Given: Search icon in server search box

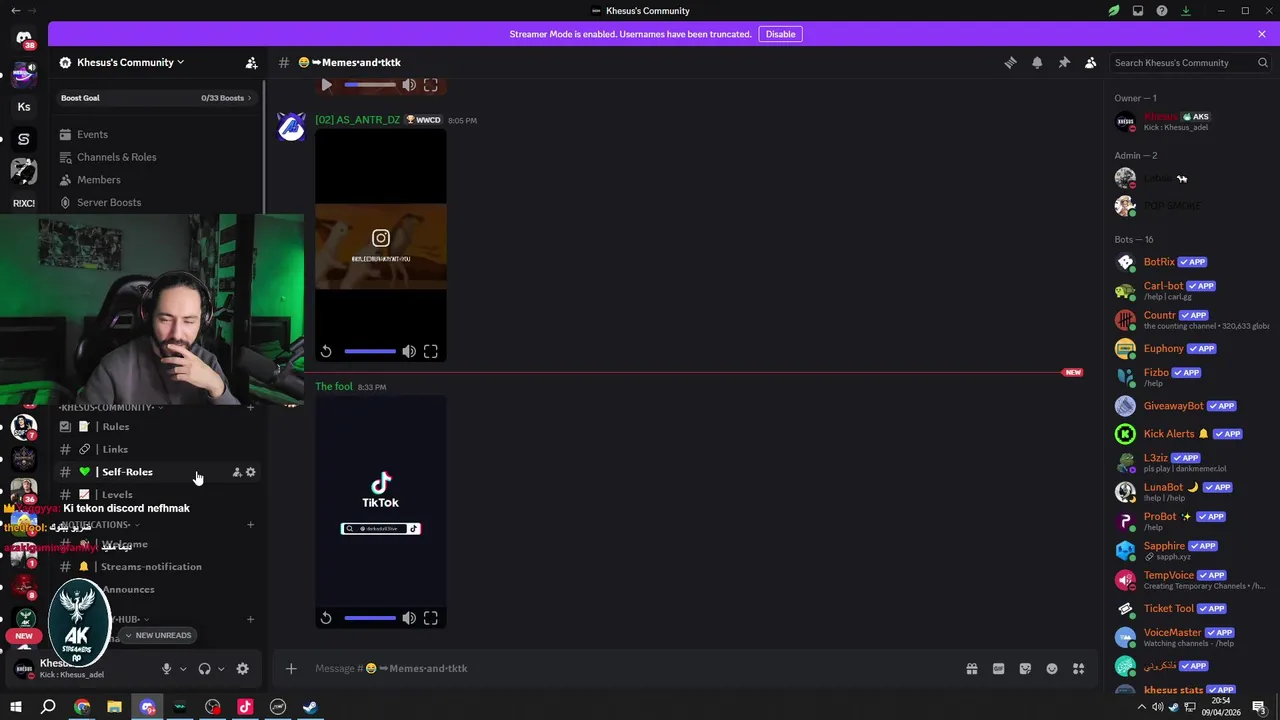Looking at the screenshot, I should (1263, 62).
